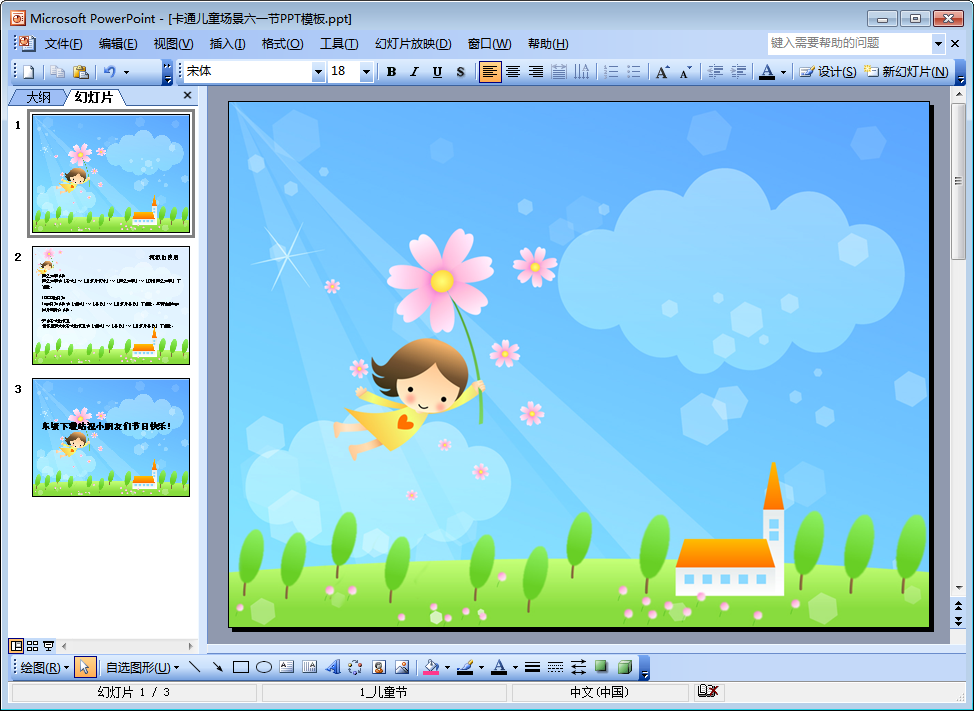The image size is (974, 711).
Task: Insert clip art icon
Action: point(378,668)
